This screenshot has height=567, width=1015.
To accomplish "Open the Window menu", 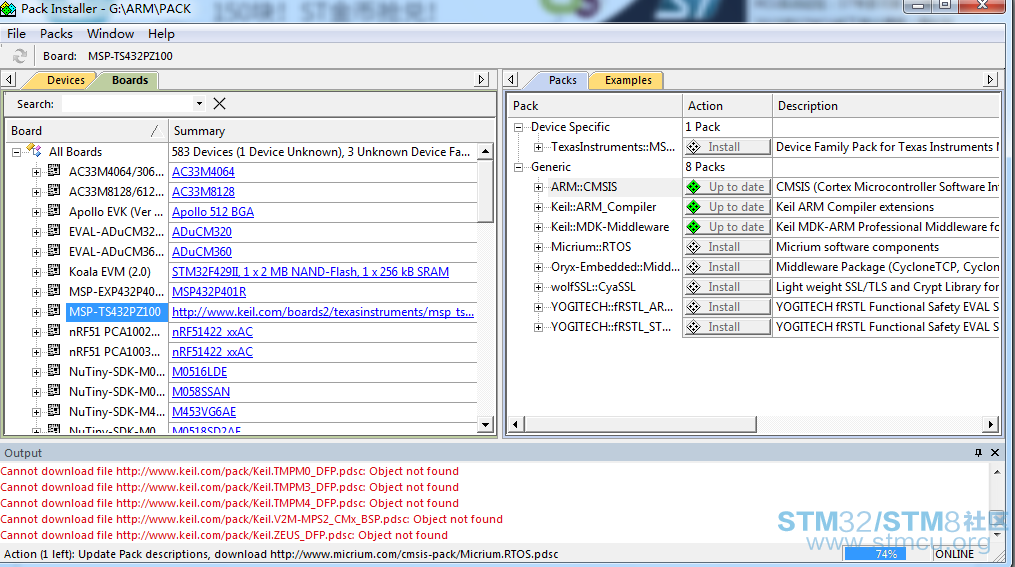I will (x=111, y=34).
